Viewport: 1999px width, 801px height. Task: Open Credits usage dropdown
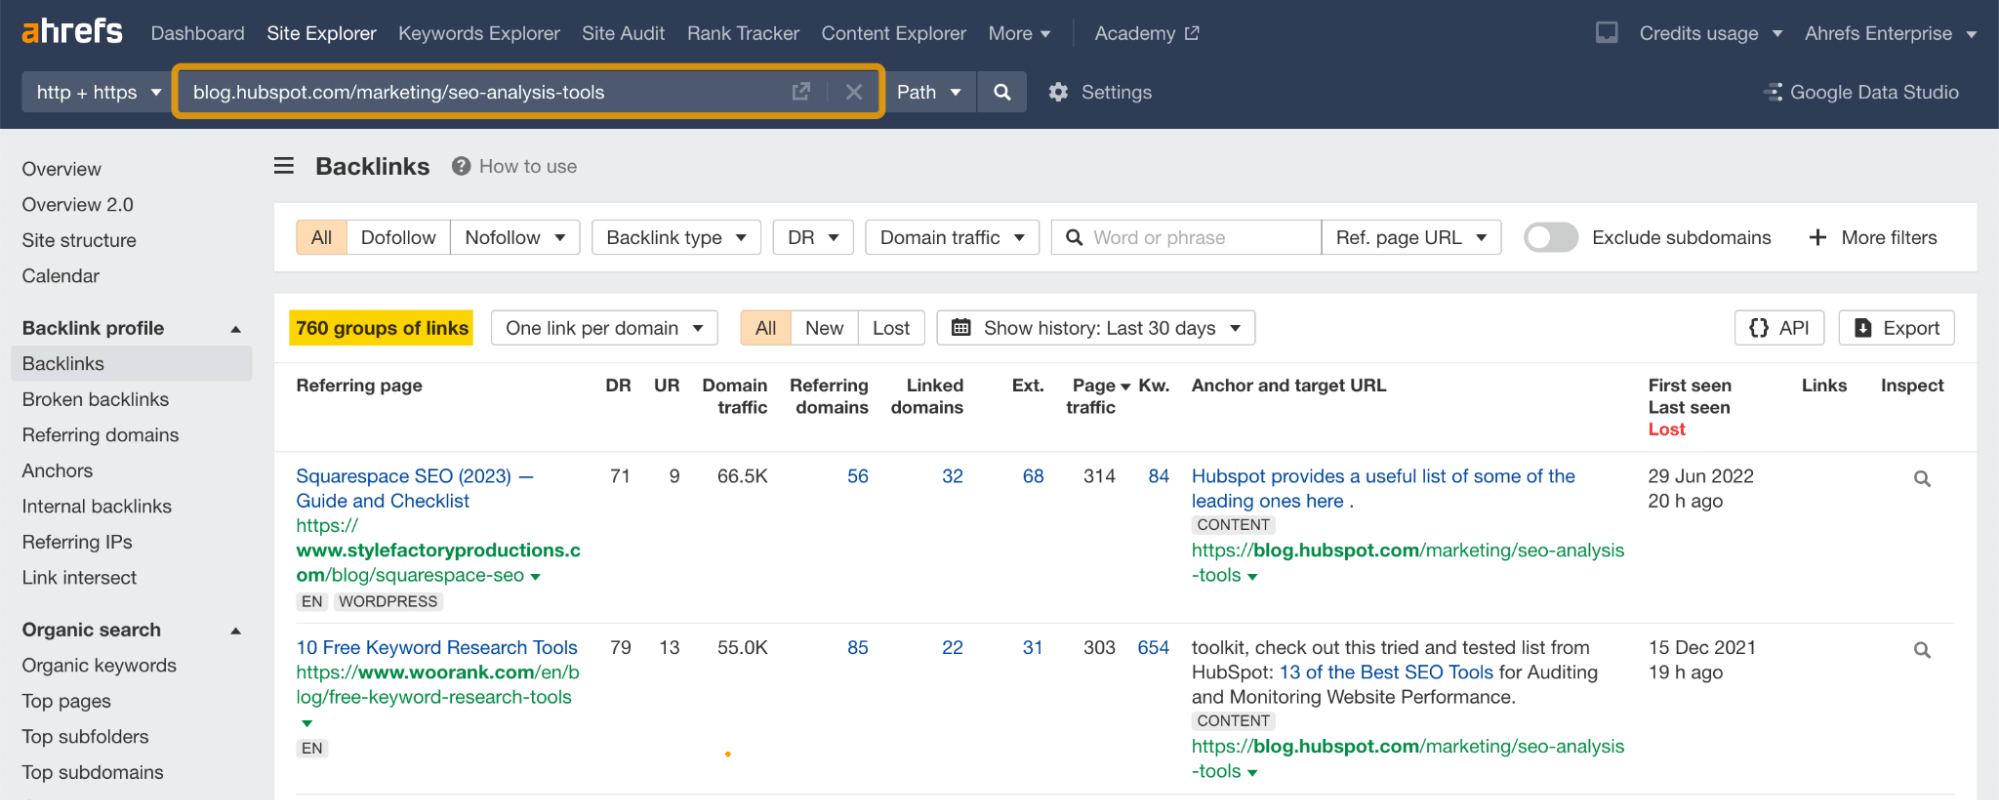(x=1710, y=33)
